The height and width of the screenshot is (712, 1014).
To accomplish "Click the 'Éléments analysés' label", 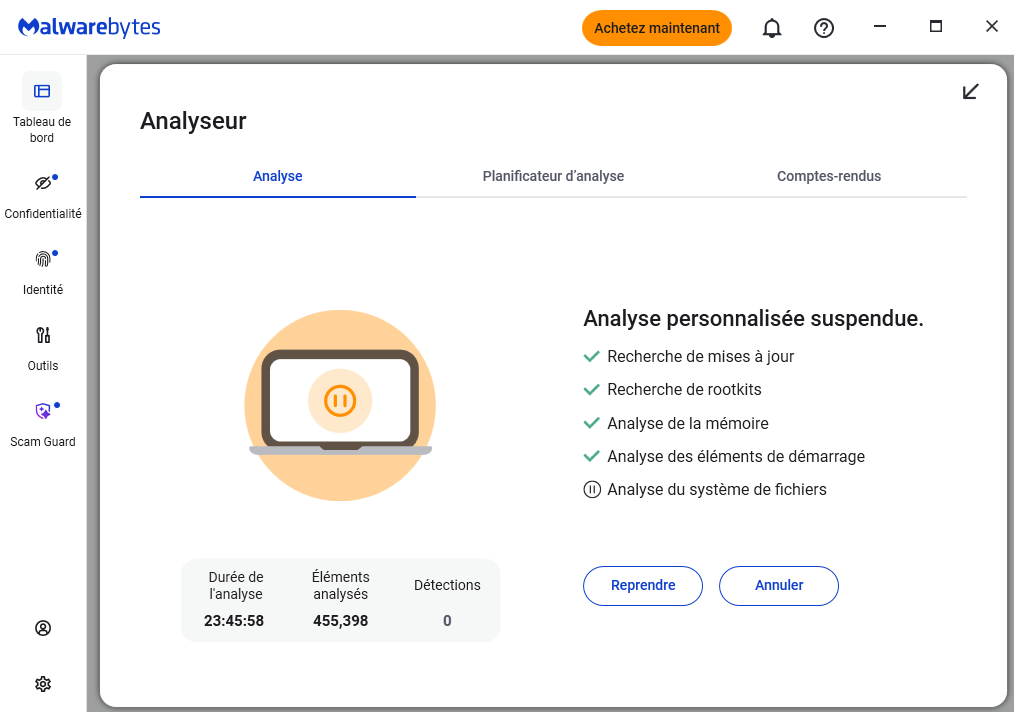I will (x=341, y=585).
